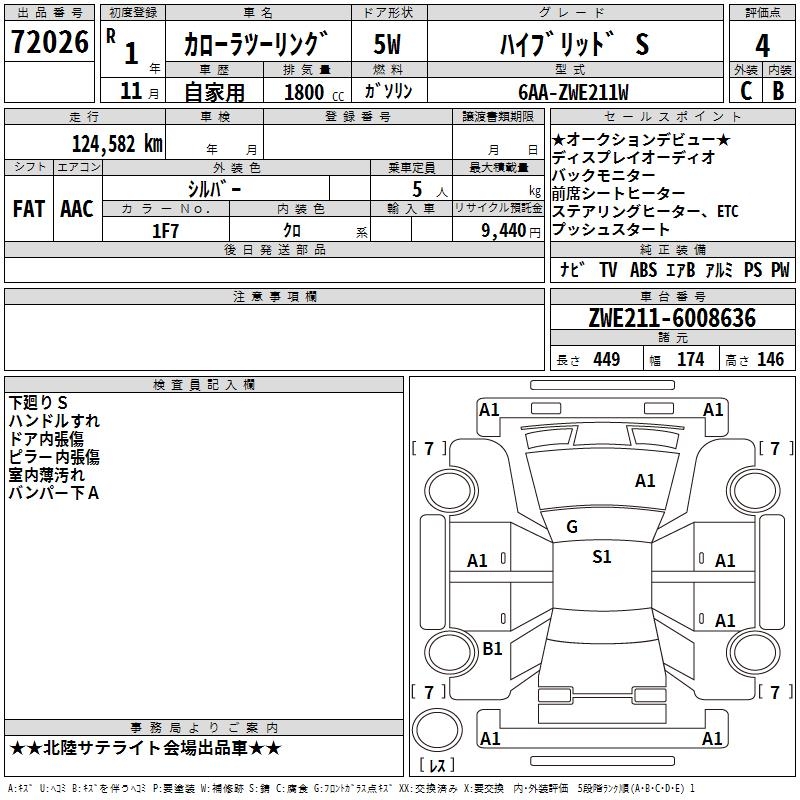Click the B1 mark on the car diagram

pos(492,648)
